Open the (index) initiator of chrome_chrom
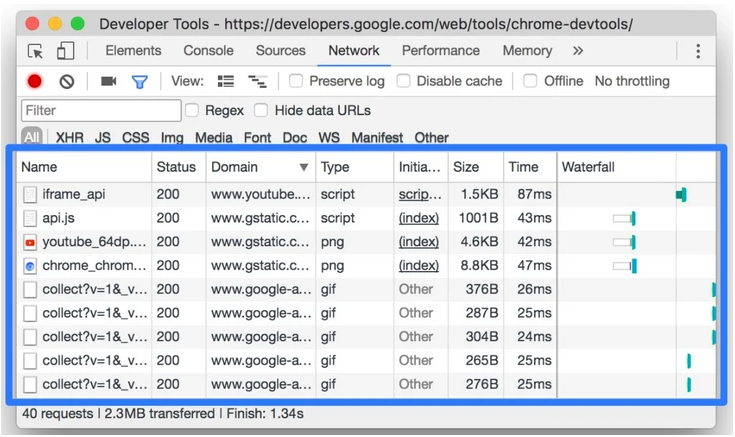 coord(419,266)
